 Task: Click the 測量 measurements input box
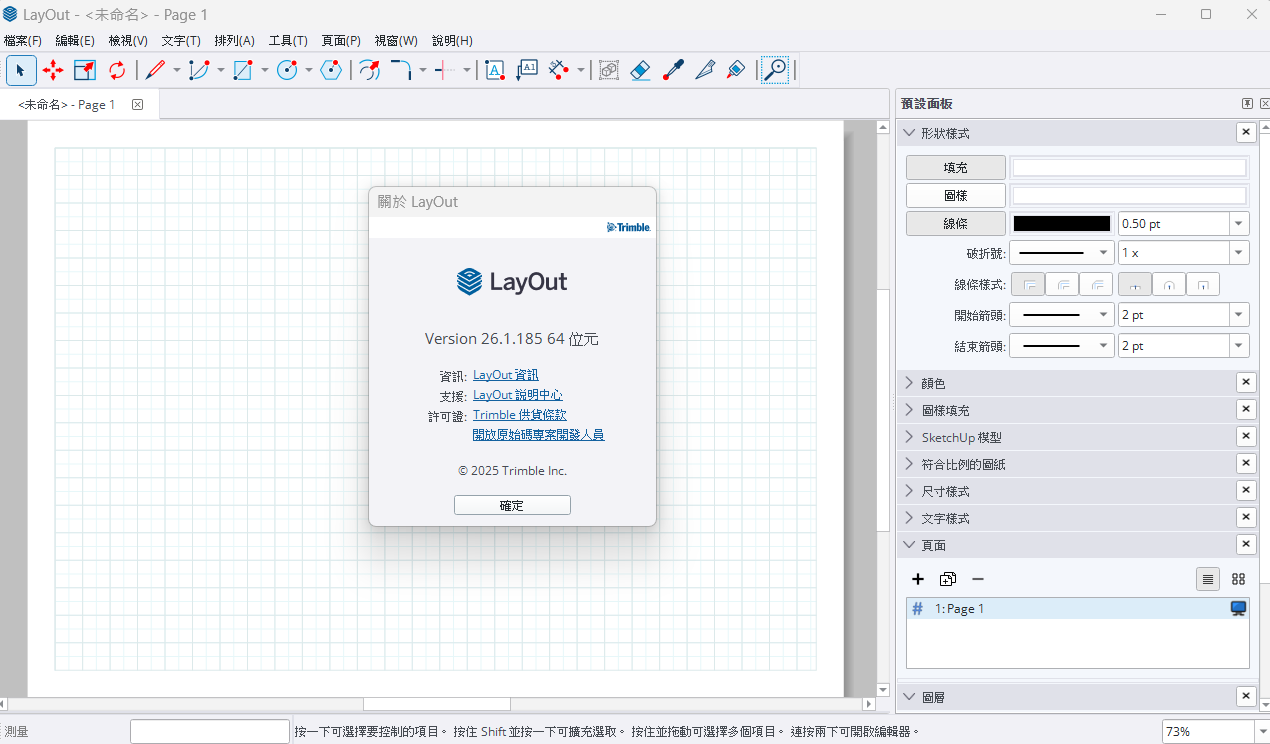click(210, 731)
